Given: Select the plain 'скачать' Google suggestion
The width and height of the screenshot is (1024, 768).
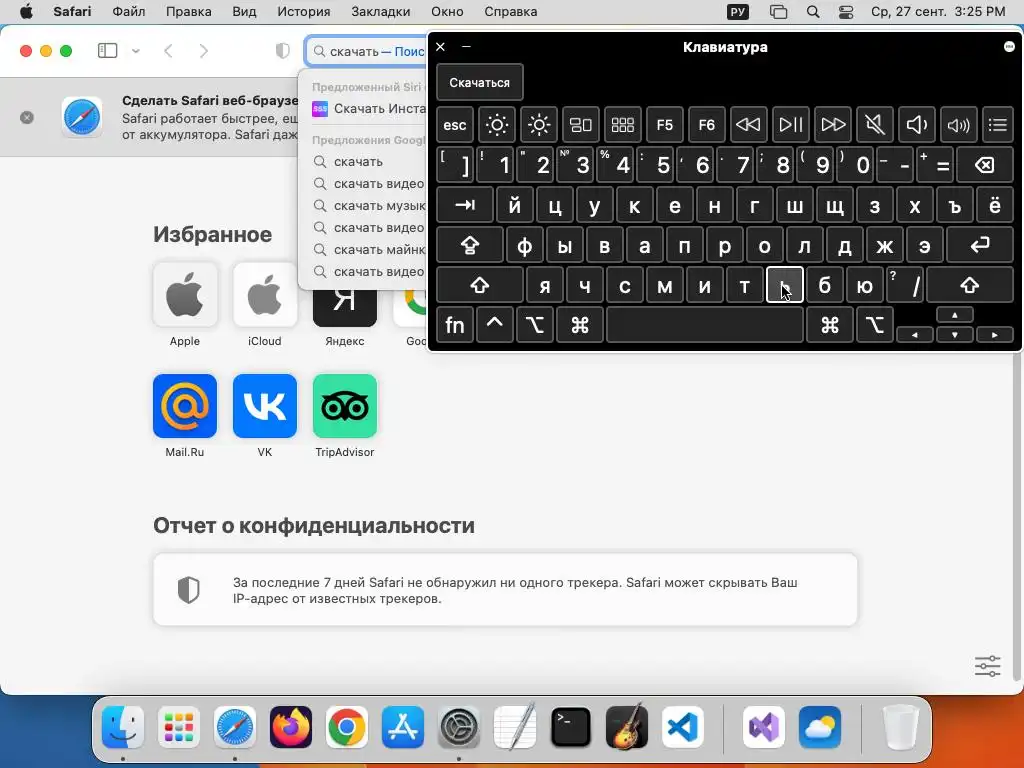Looking at the screenshot, I should (370, 161).
